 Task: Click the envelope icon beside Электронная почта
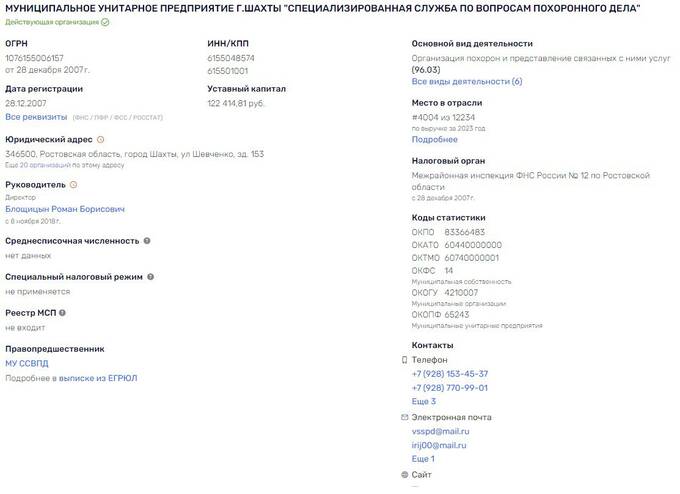point(404,417)
